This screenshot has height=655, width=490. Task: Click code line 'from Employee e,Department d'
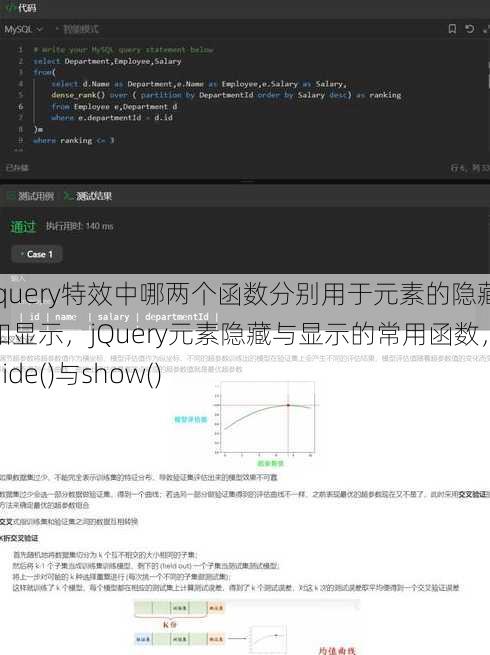[x=114, y=107]
